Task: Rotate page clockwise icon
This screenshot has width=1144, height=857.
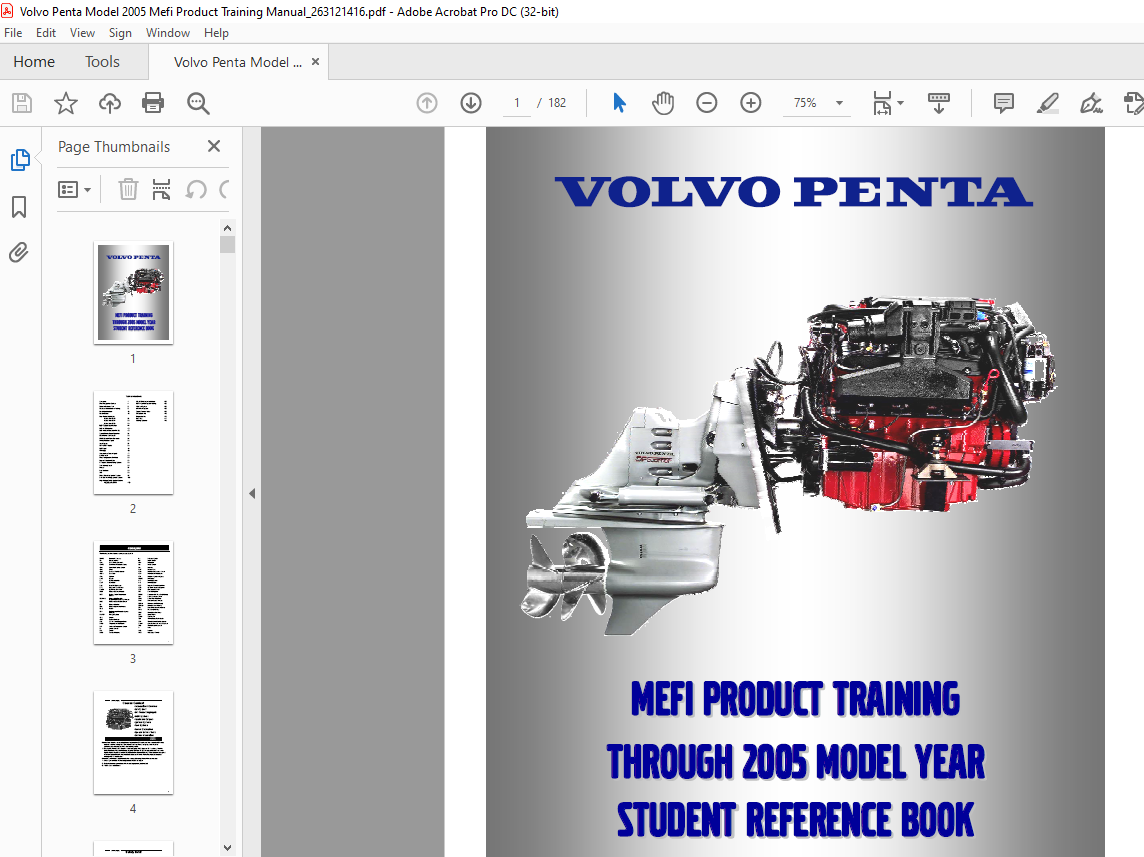Action: pos(224,190)
